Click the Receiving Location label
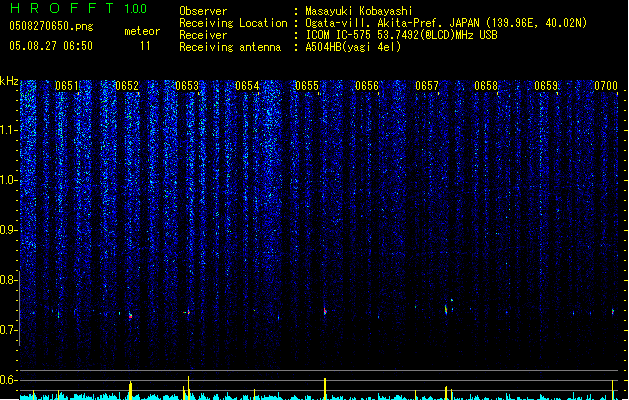Image resolution: width=629 pixels, height=400 pixels. 233,23
